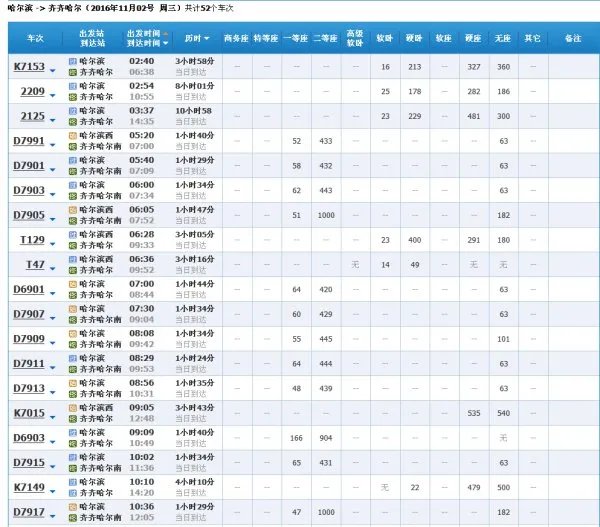Click the 52个车次 count in title

(217, 8)
